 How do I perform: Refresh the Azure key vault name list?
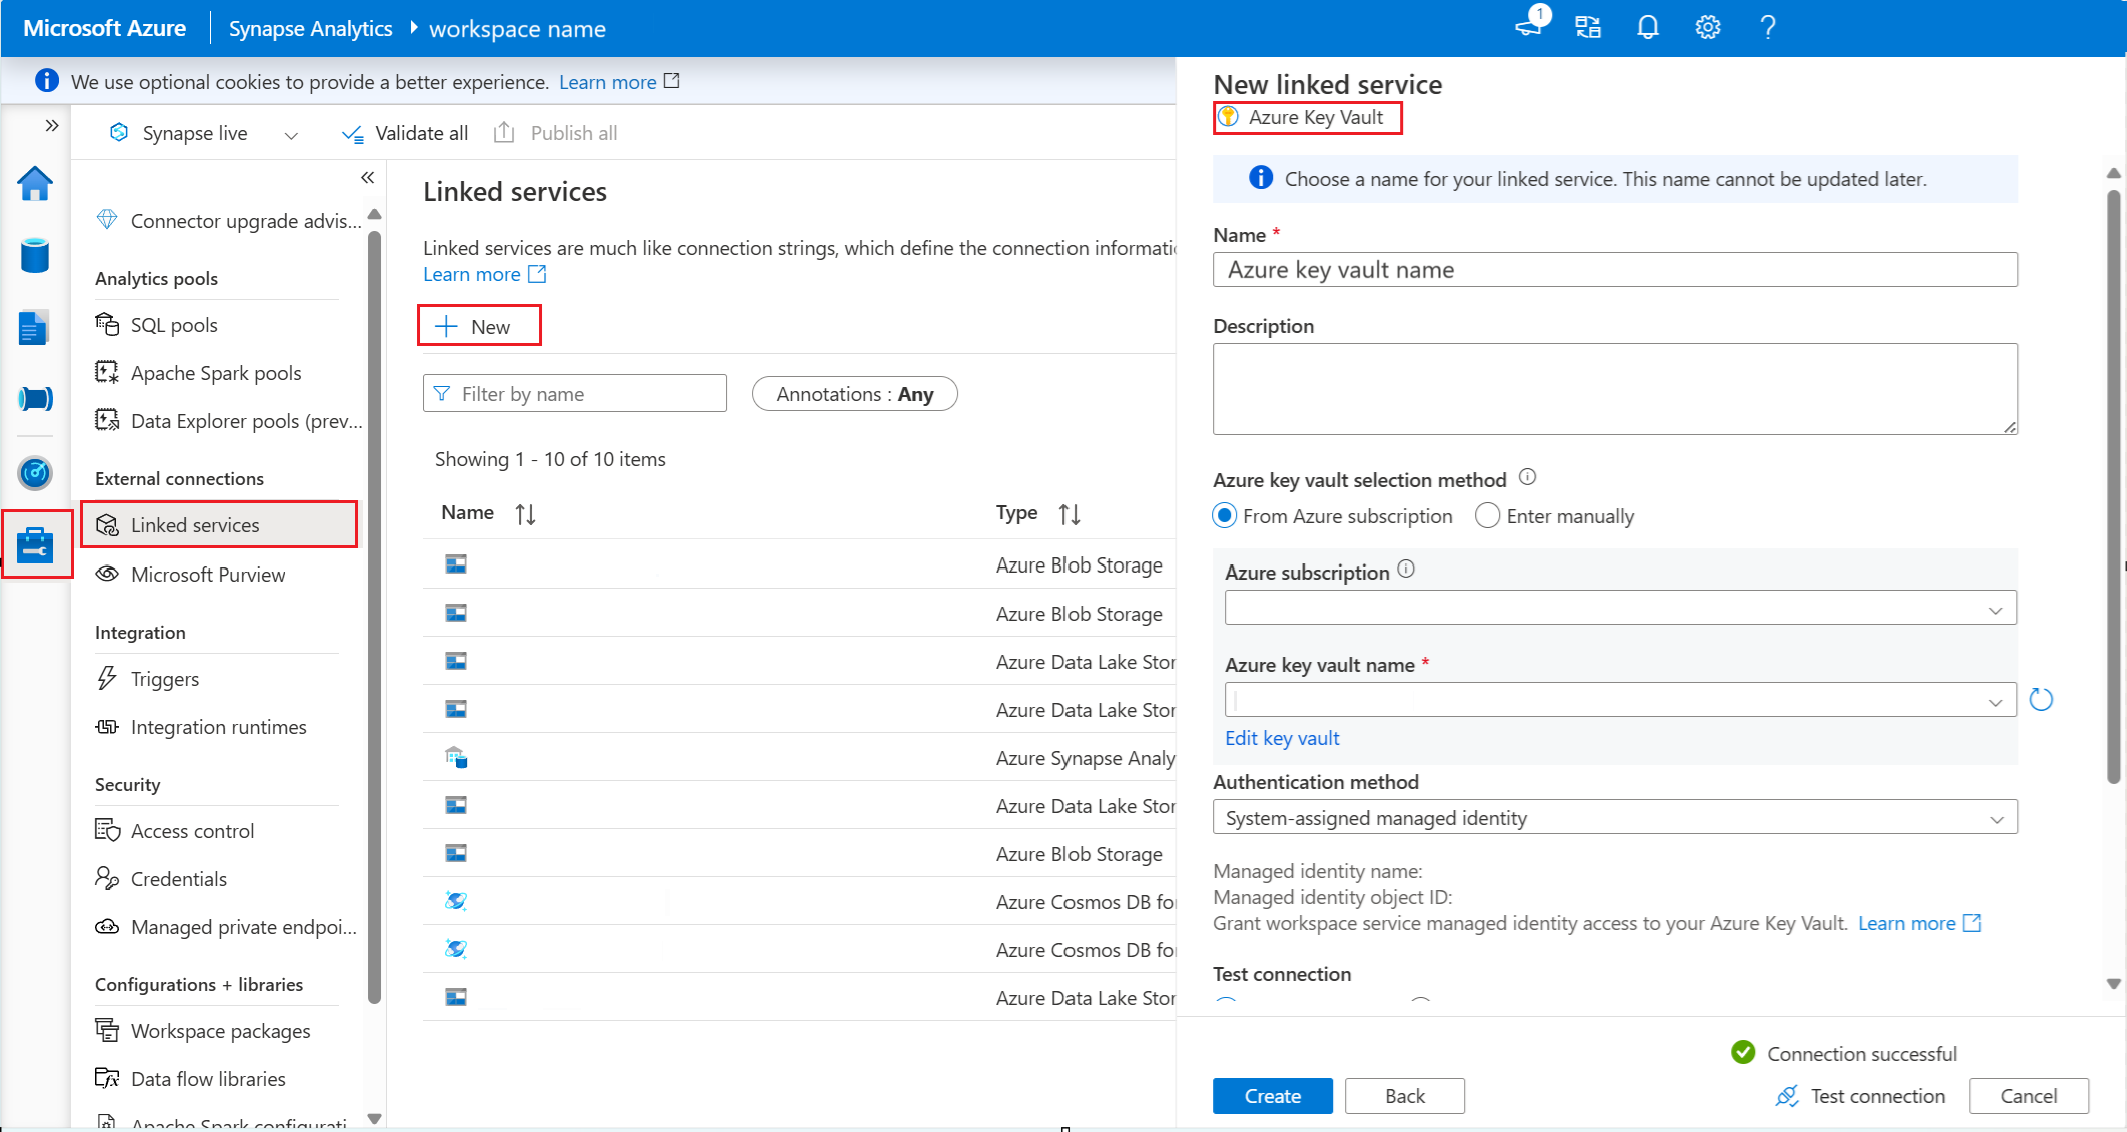click(x=2042, y=699)
